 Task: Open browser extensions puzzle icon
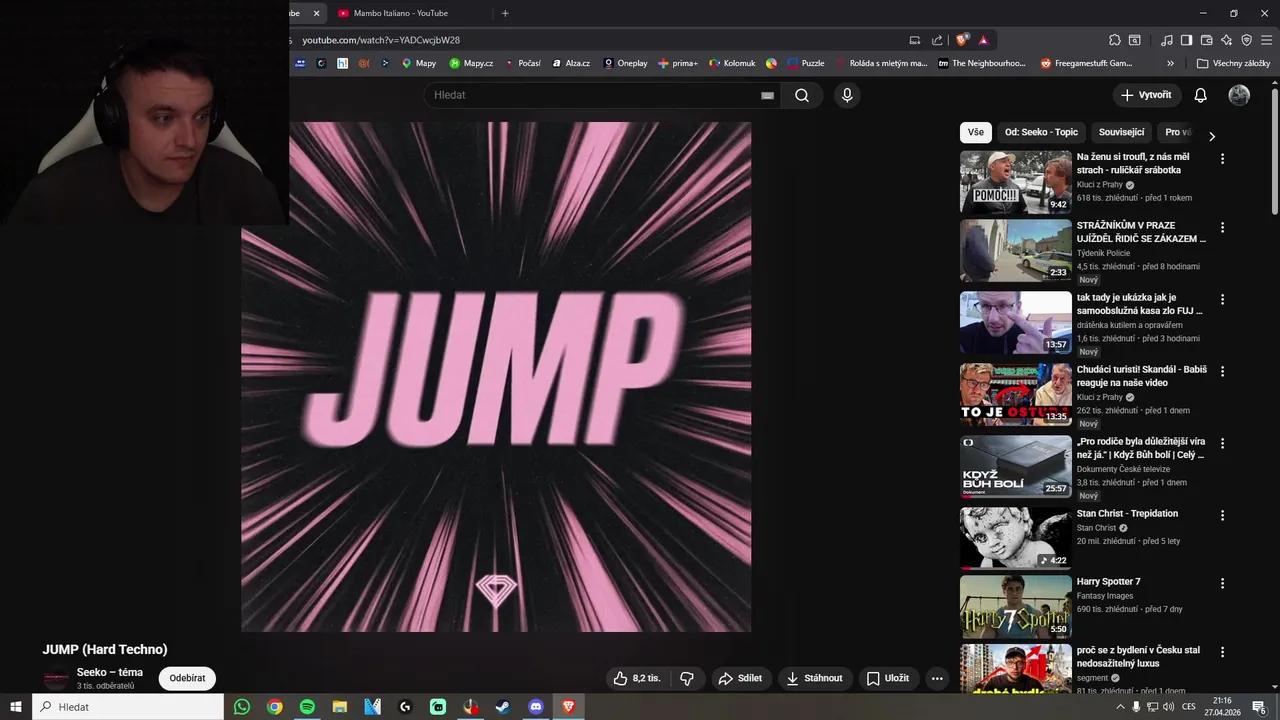1115,40
